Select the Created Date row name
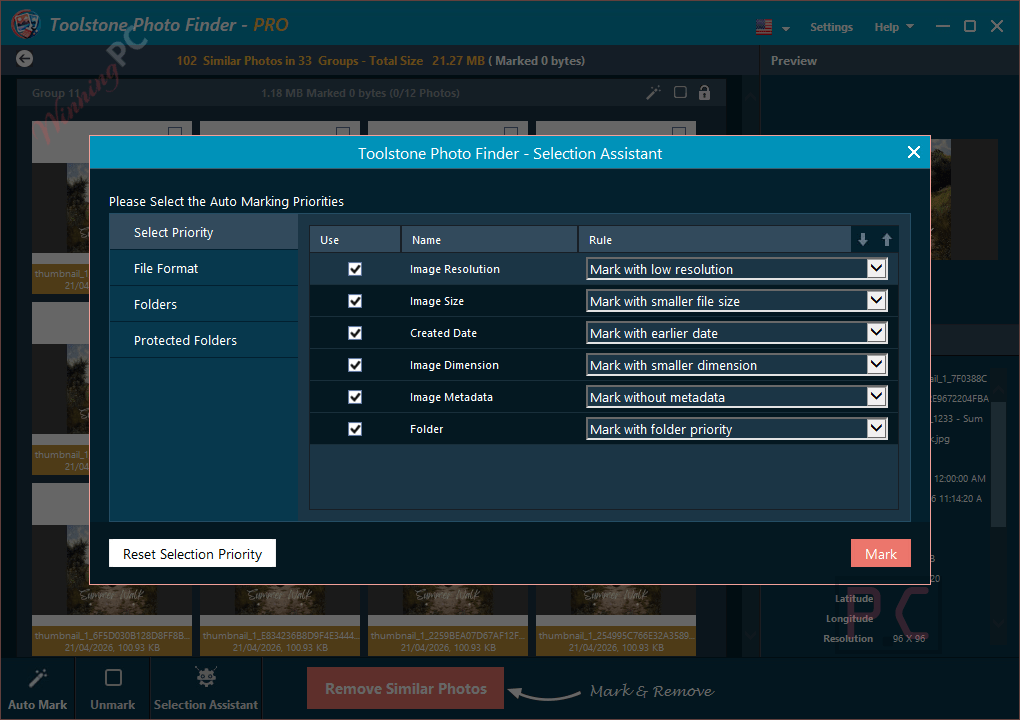1020x720 pixels. (443, 333)
